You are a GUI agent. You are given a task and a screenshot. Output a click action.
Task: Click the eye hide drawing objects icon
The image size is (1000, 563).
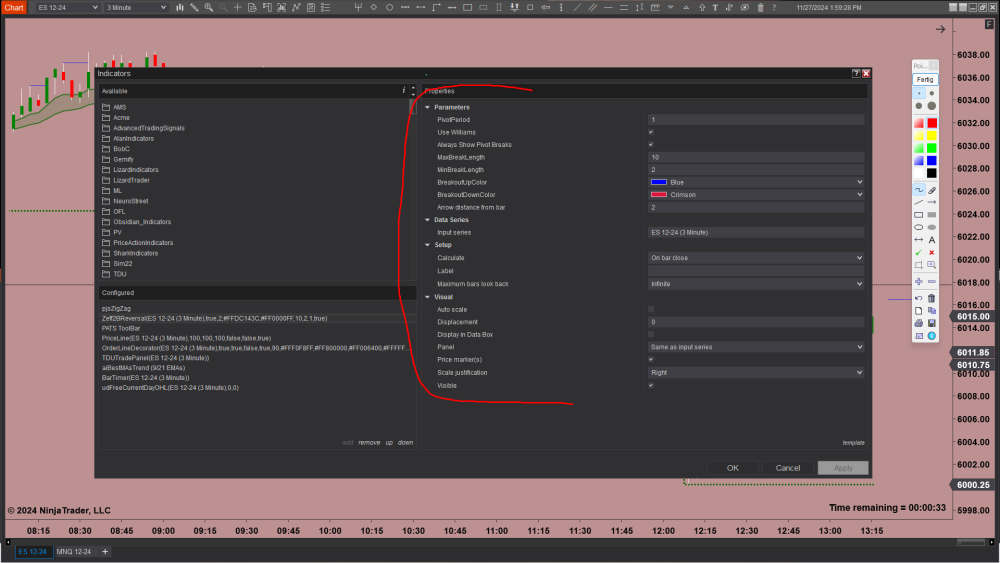(744, 8)
